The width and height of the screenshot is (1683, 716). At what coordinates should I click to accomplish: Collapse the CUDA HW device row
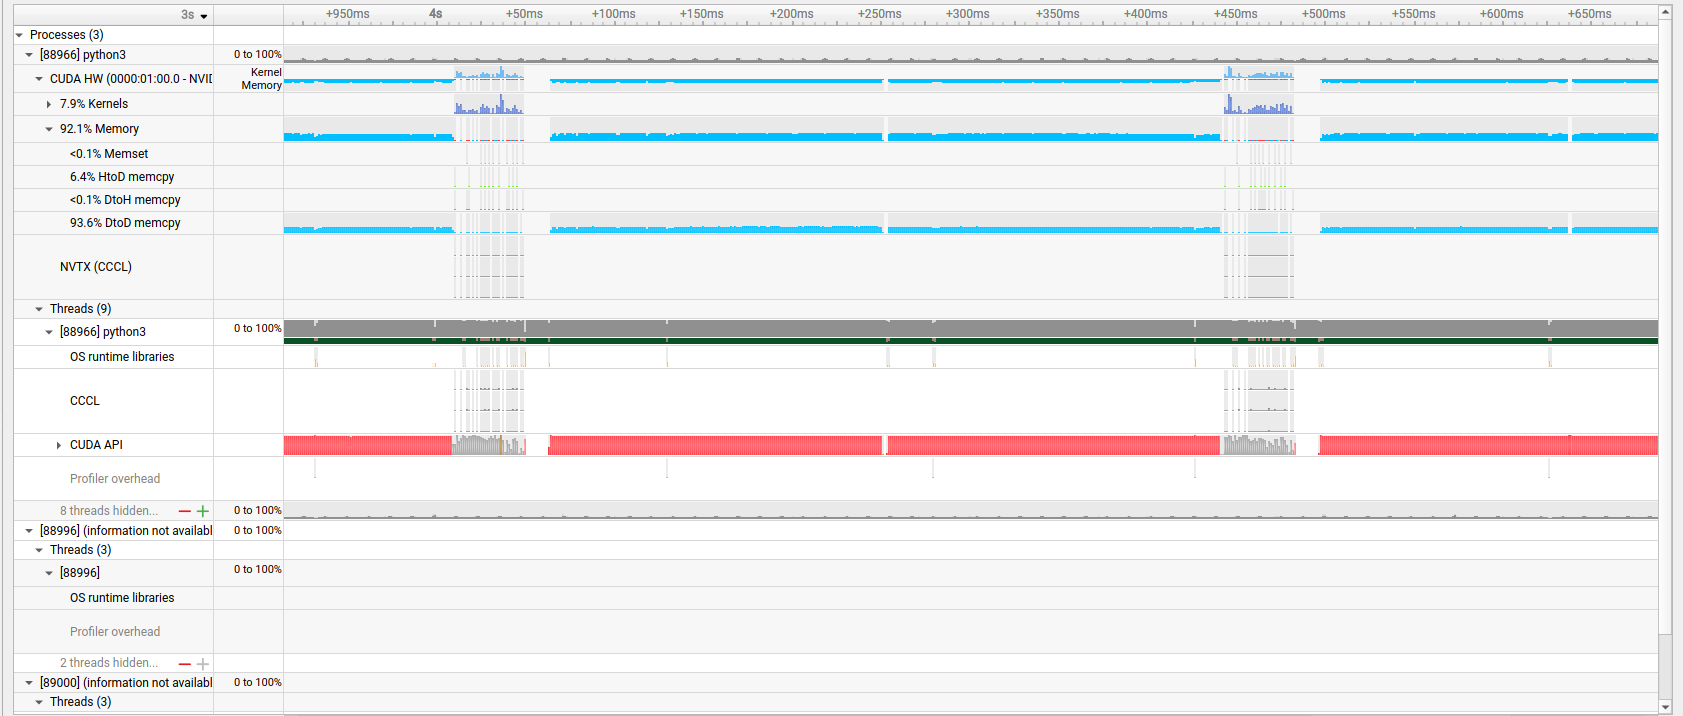(39, 79)
